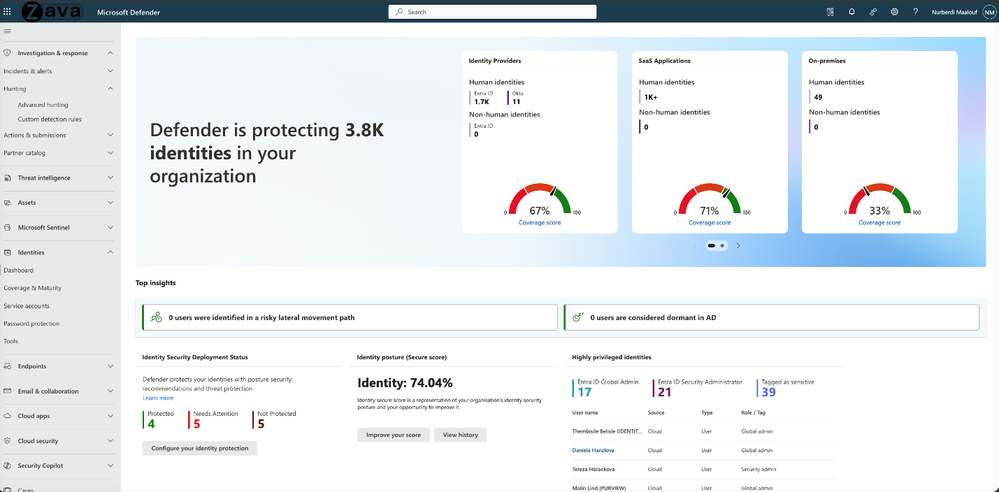
Task: Click the Email & collaboration icon
Action: click(x=8, y=391)
